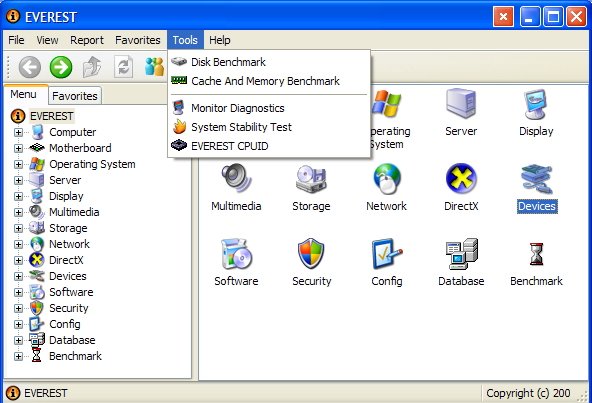Expand the Computer tree node
Viewport: 592px width, 403px height.
click(18, 132)
